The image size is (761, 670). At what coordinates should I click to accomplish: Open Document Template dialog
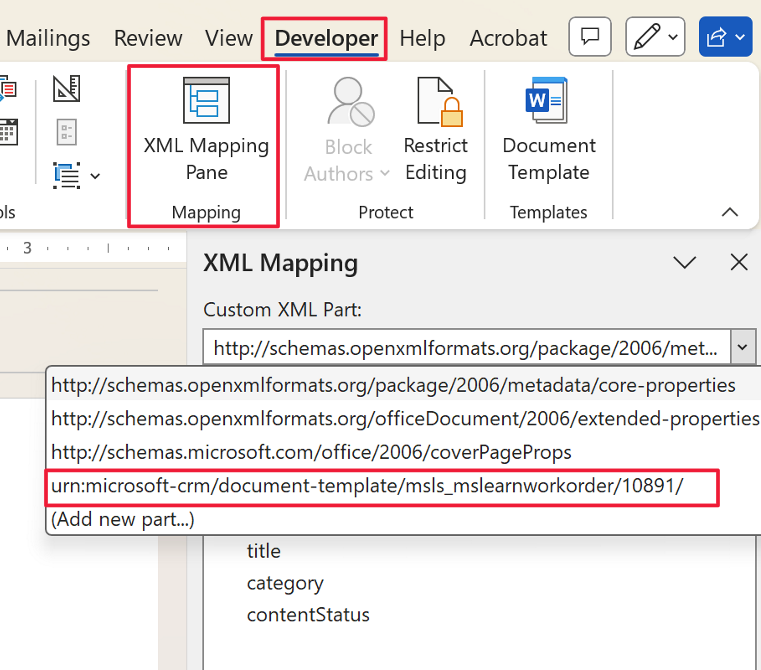click(x=548, y=130)
